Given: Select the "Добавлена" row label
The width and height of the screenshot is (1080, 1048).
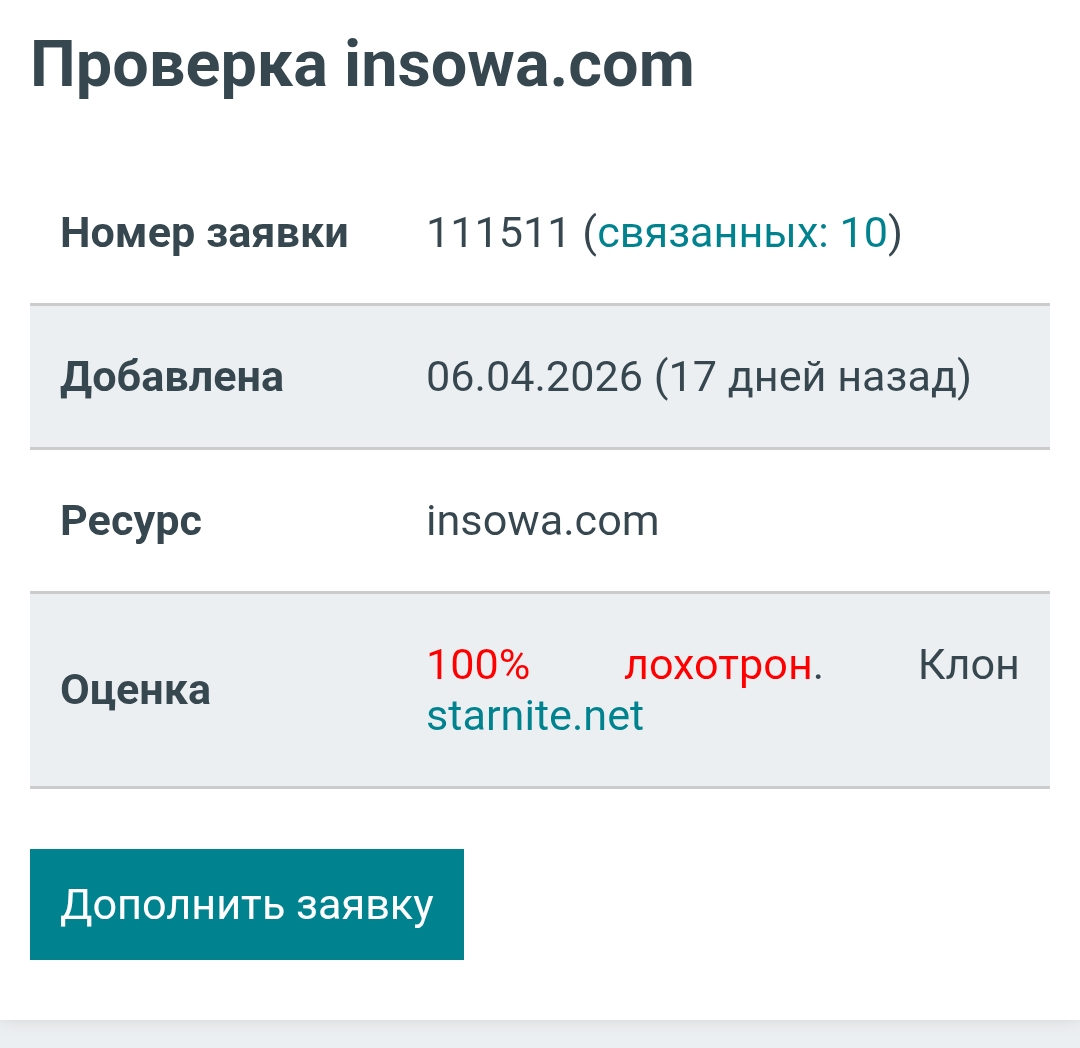Looking at the screenshot, I should [172, 377].
